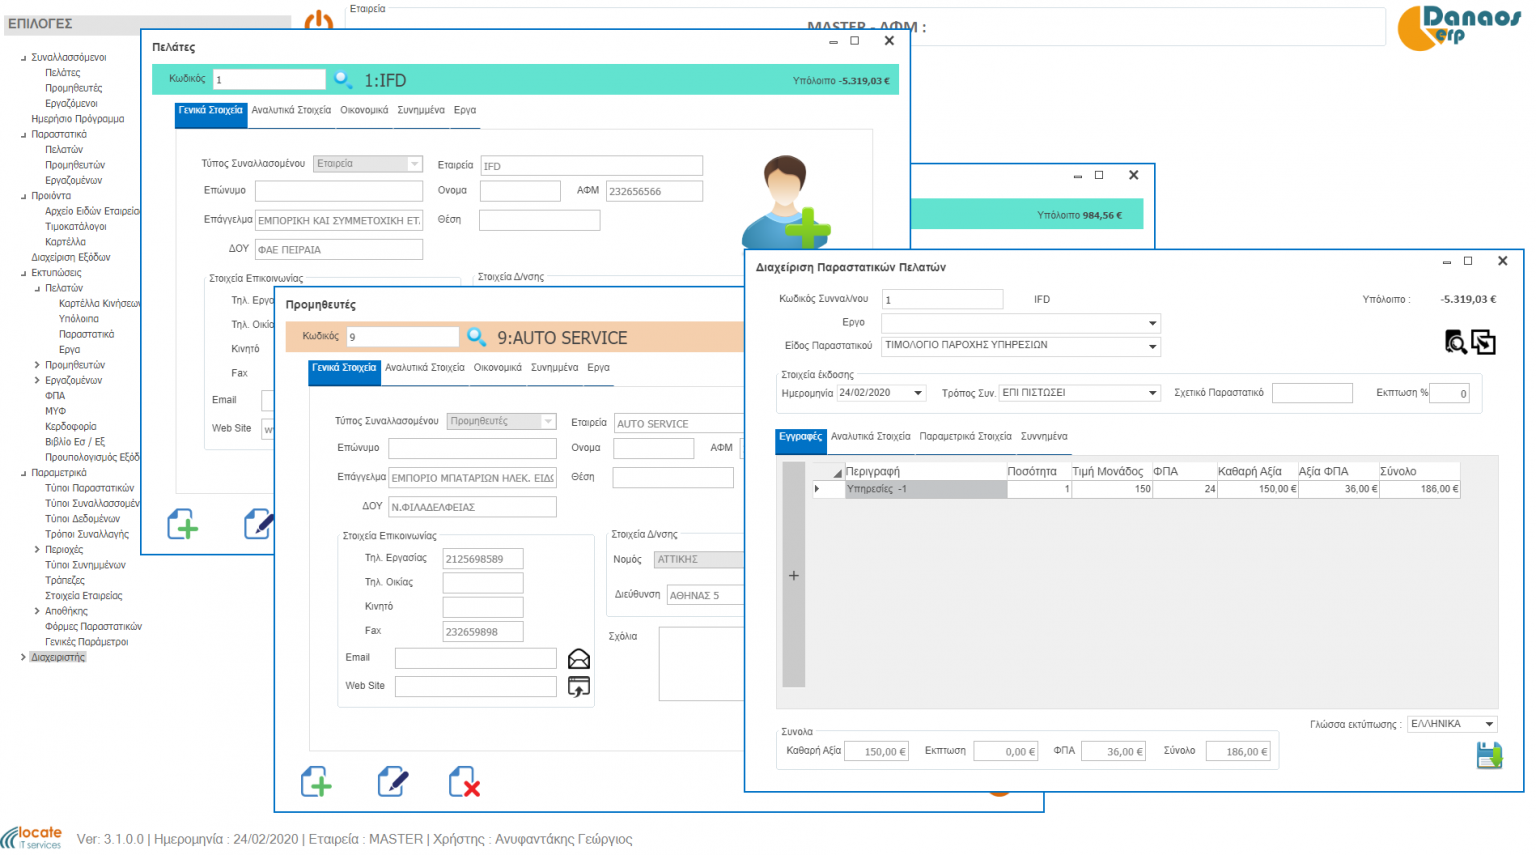Click the plus button to add invoice row

[794, 576]
